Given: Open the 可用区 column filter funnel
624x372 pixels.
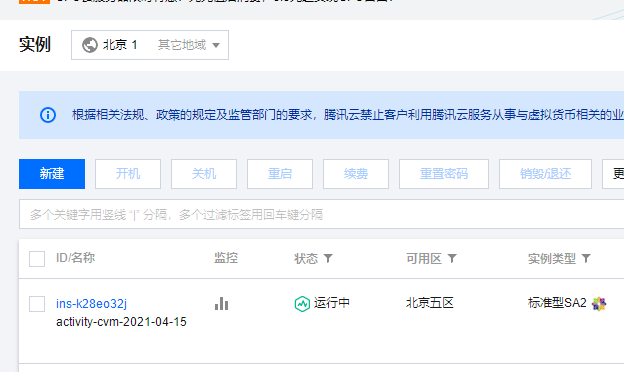Looking at the screenshot, I should [452, 259].
